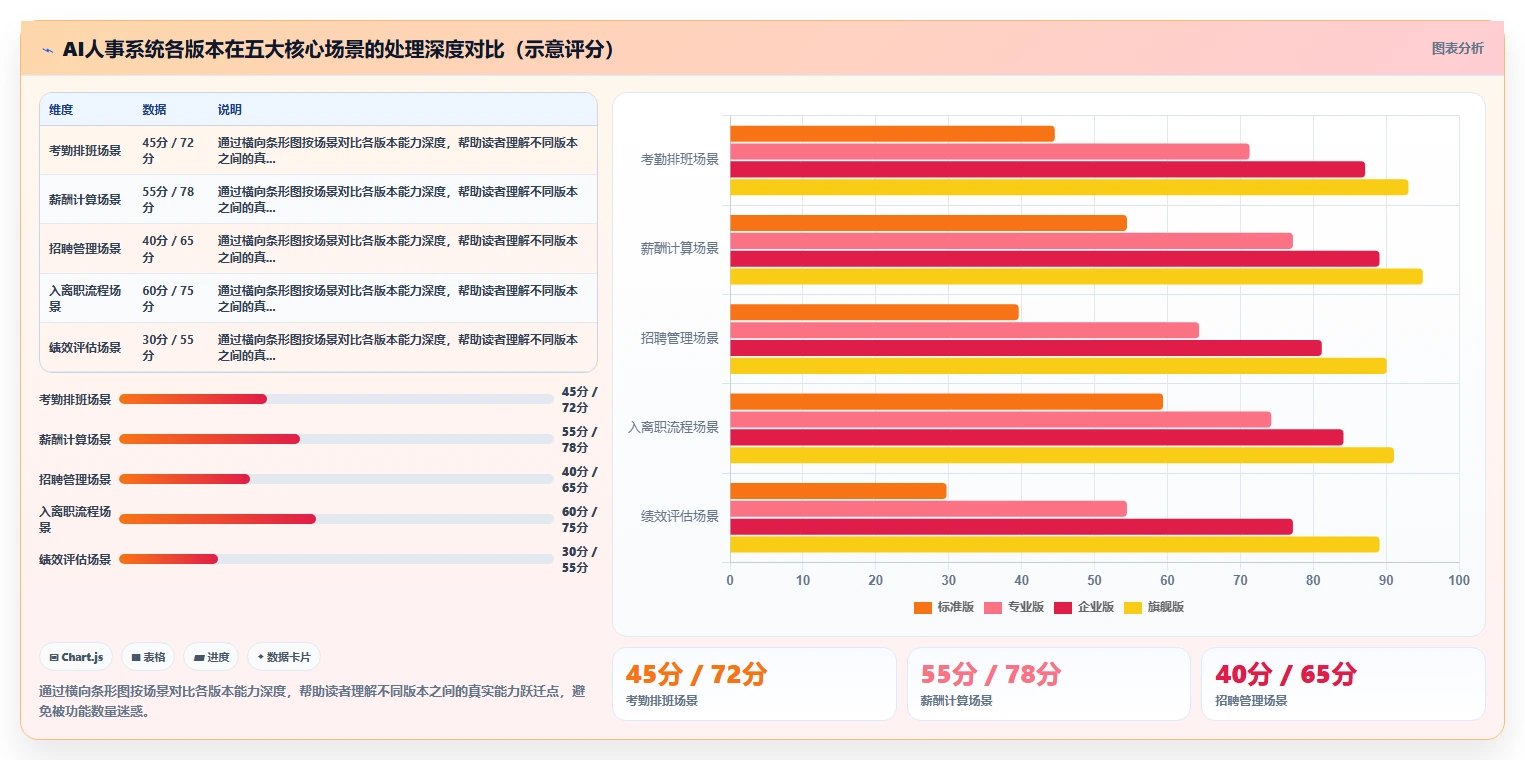
Task: Select the 薪酬计算场景 table row name
Action: (85, 200)
